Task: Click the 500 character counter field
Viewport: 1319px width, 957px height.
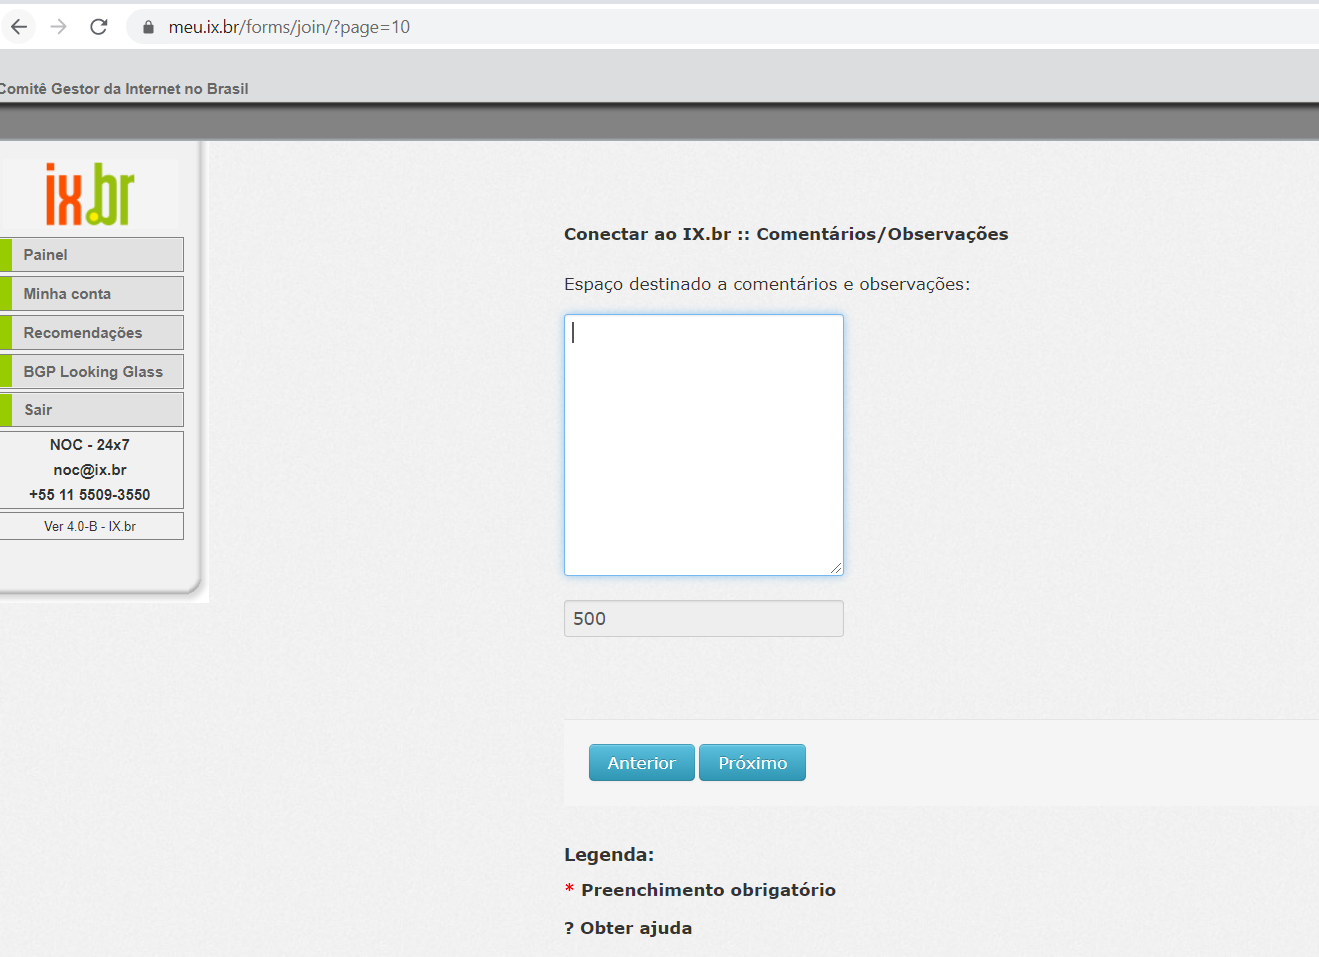Action: click(x=704, y=618)
